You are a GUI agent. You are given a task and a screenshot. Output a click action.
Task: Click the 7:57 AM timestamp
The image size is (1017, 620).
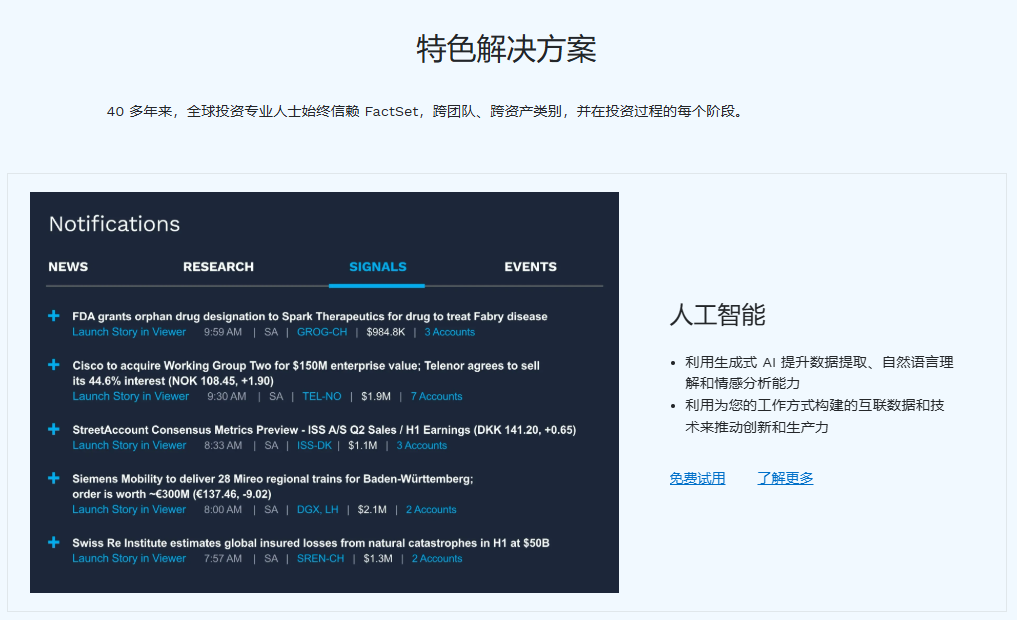pyautogui.click(x=222, y=558)
